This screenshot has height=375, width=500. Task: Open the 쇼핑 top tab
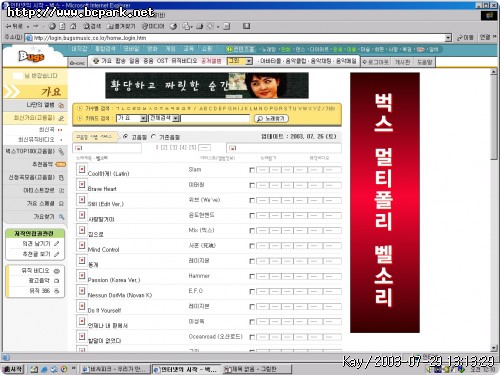207,49
